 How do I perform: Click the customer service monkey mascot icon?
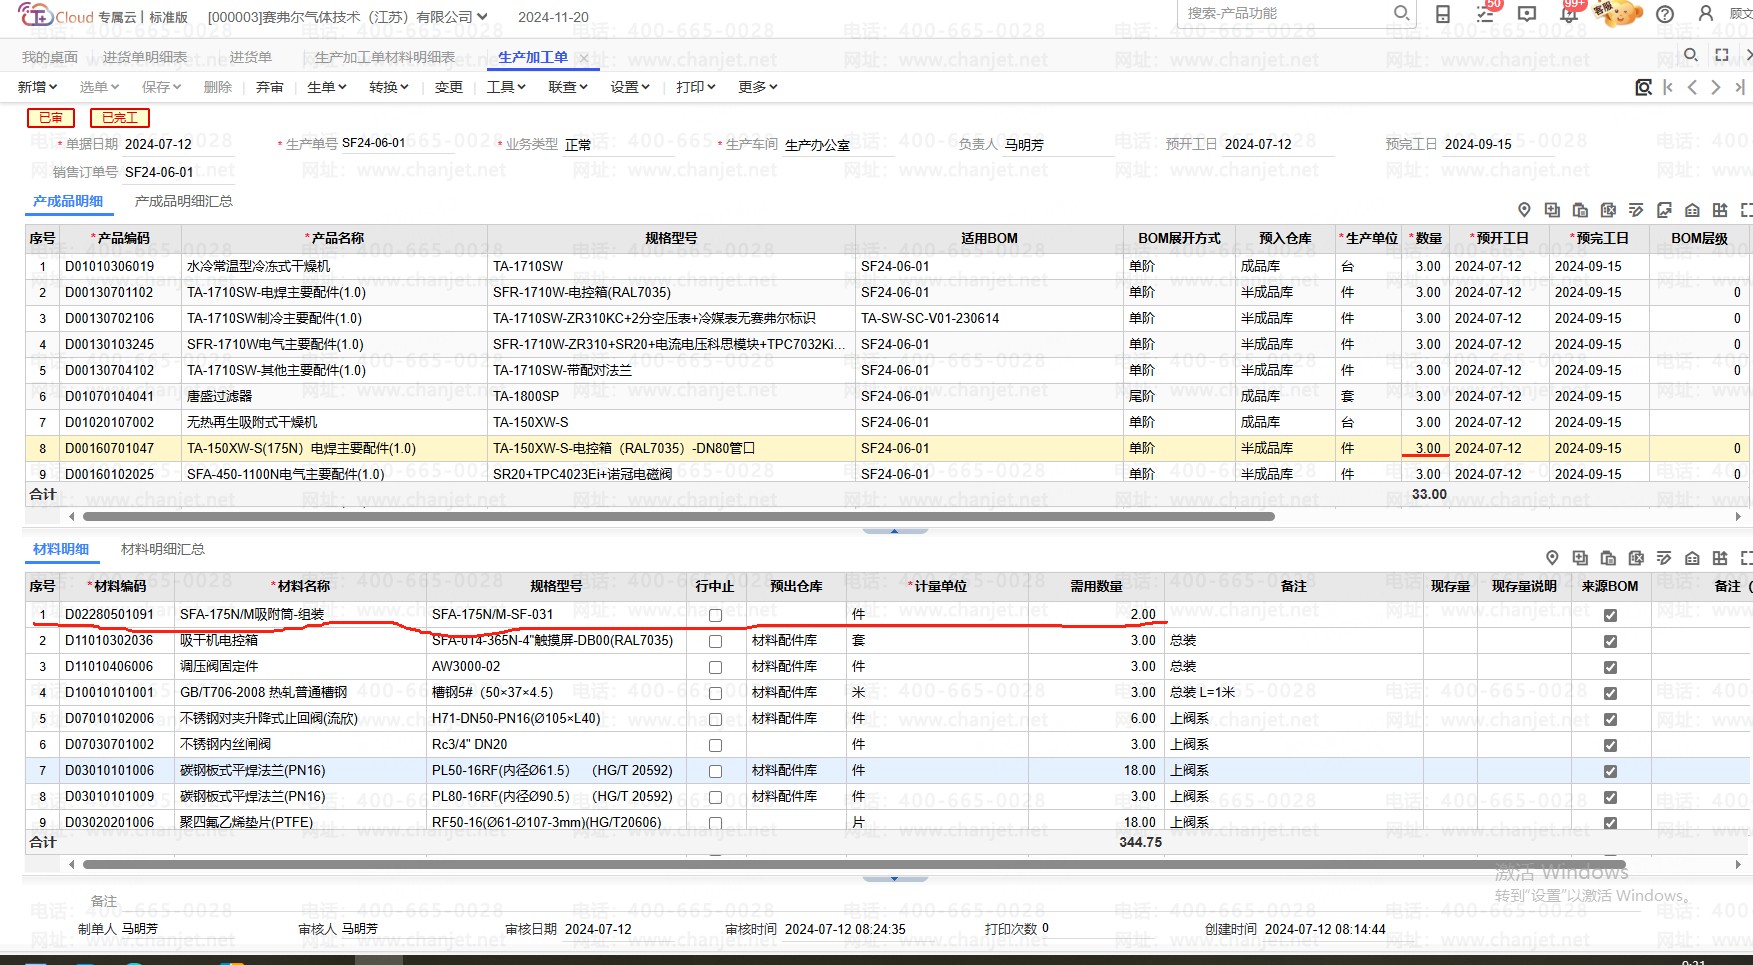[x=1617, y=13]
